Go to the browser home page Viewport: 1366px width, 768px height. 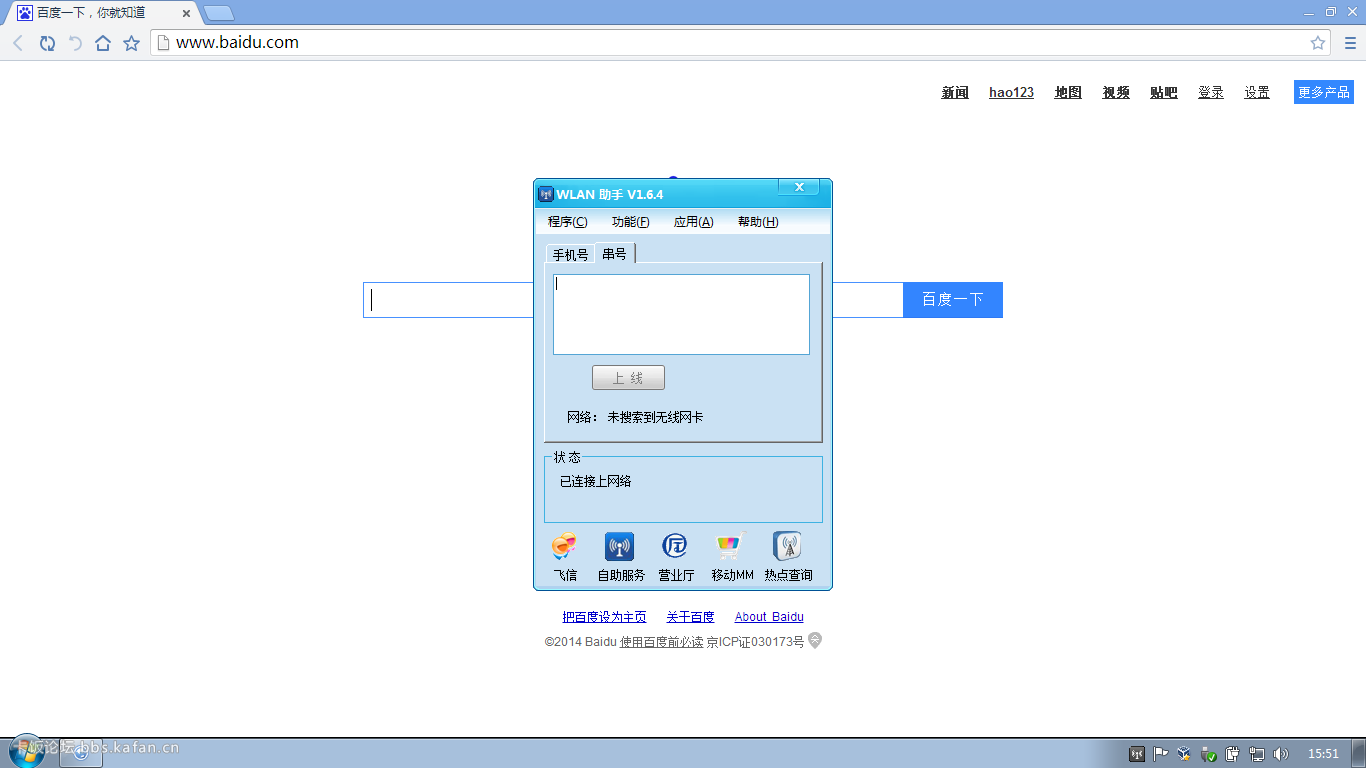(103, 43)
